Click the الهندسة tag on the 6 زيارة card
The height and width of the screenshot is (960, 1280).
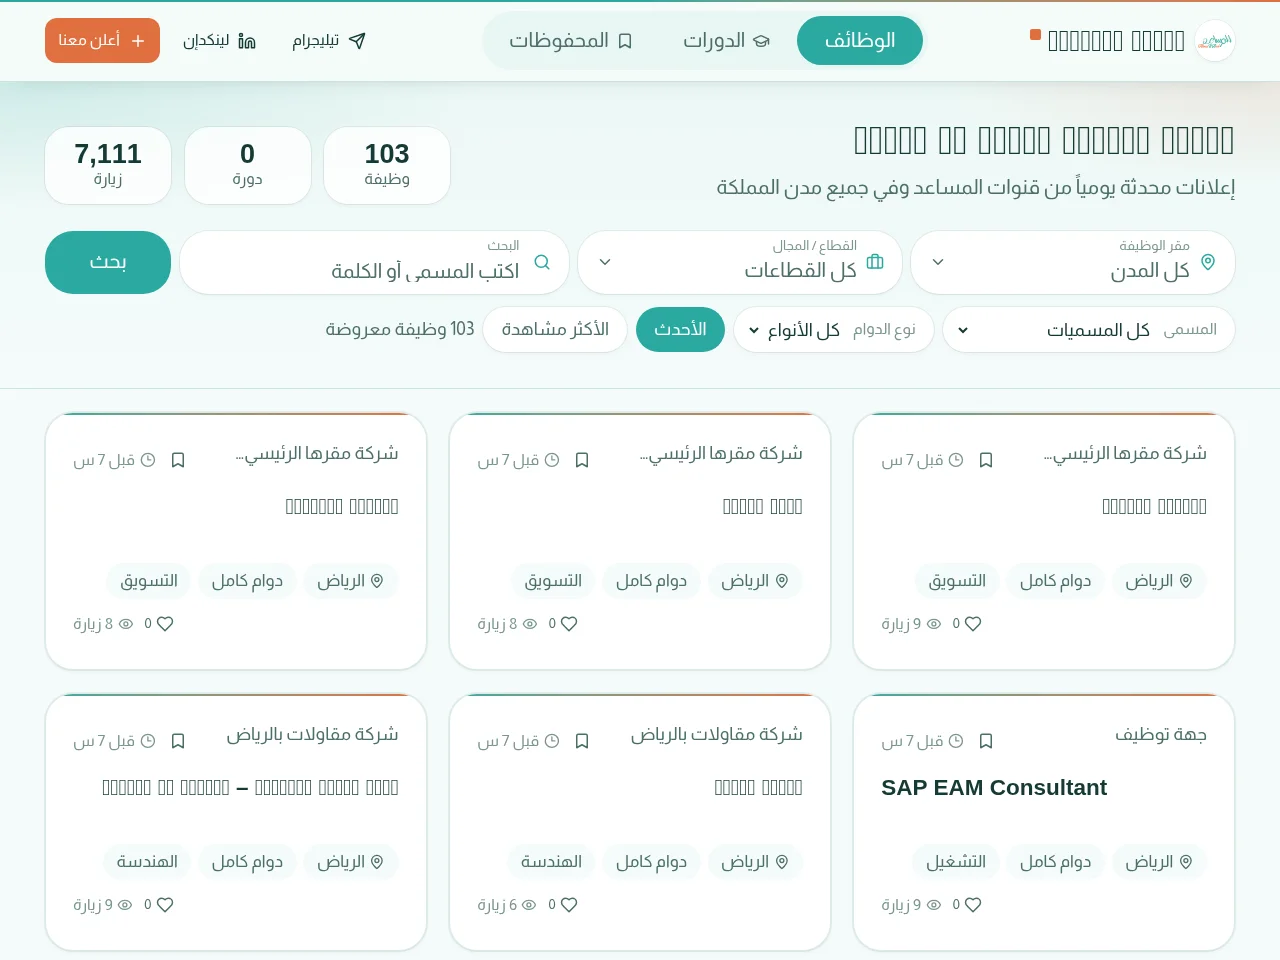click(551, 862)
